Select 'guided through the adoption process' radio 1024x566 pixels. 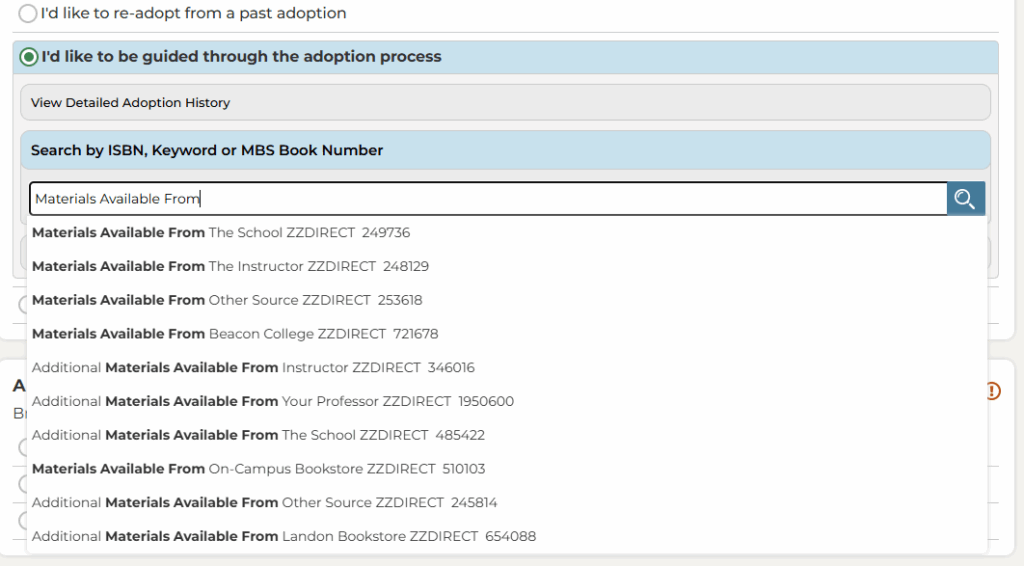pyautogui.click(x=29, y=57)
